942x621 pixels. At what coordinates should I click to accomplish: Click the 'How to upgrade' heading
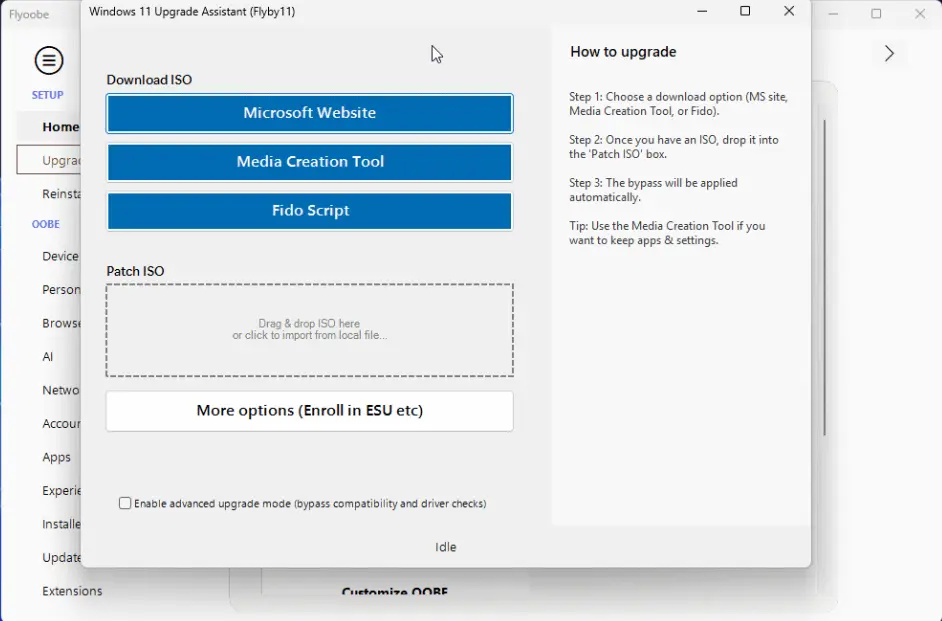point(623,52)
